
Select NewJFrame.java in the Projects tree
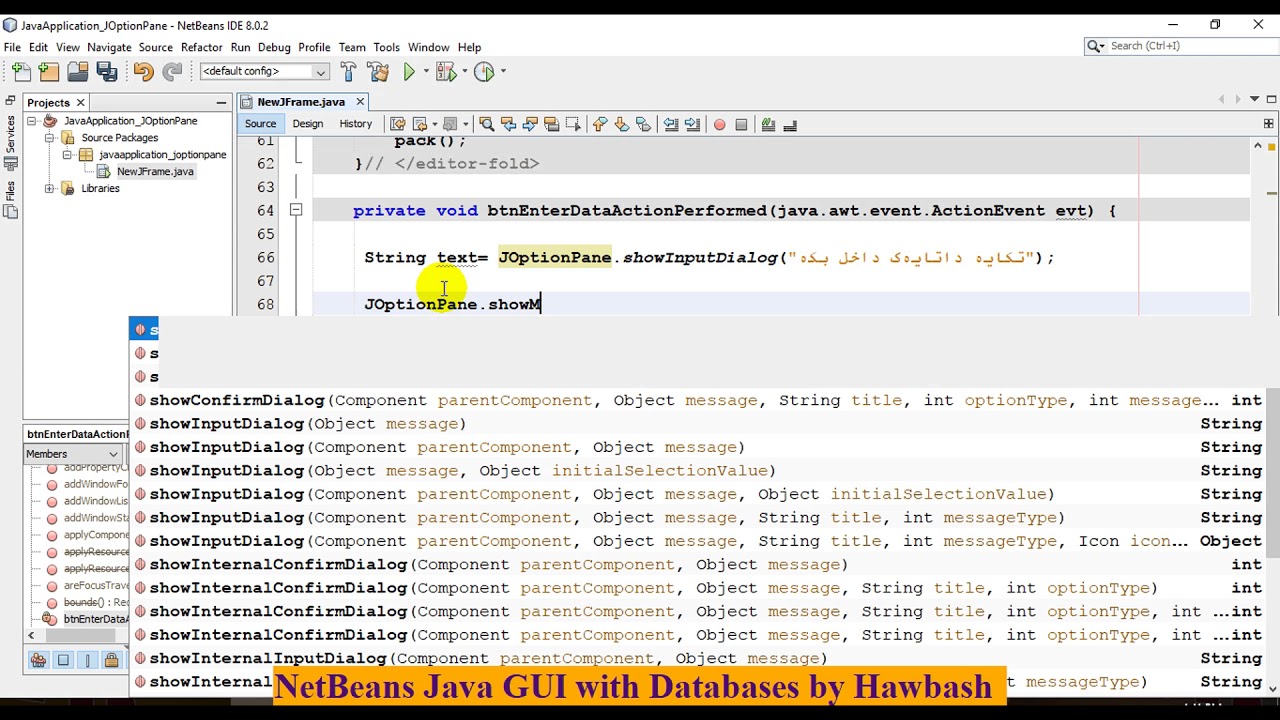(x=155, y=172)
